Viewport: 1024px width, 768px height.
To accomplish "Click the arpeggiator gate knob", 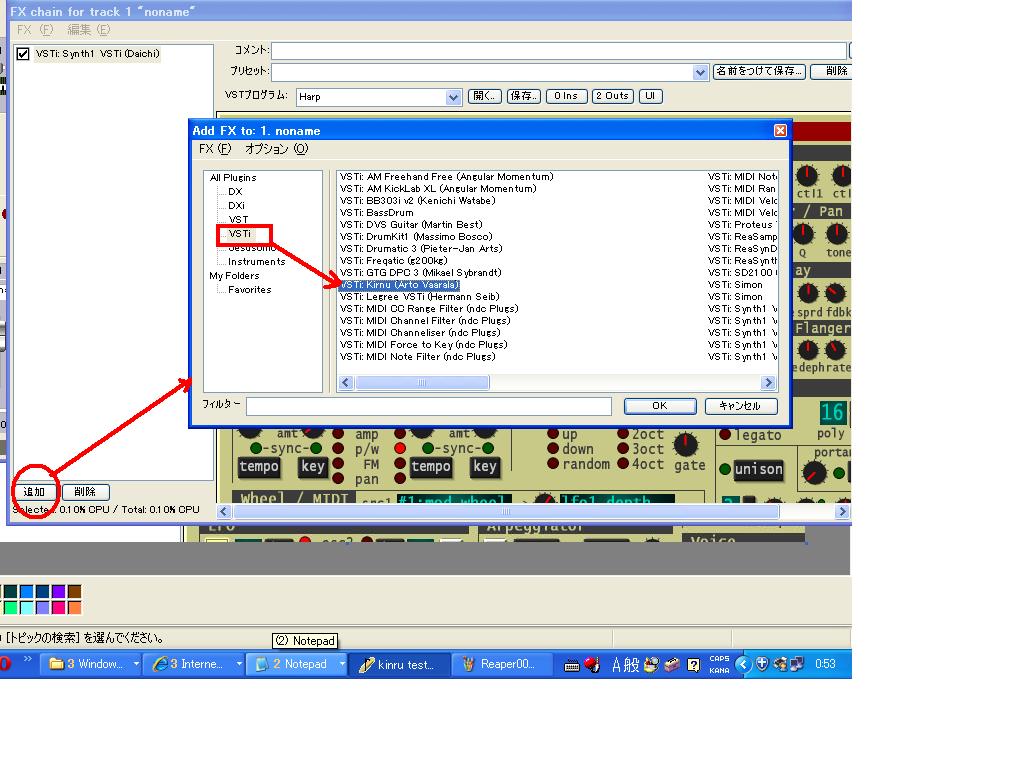I will click(685, 445).
